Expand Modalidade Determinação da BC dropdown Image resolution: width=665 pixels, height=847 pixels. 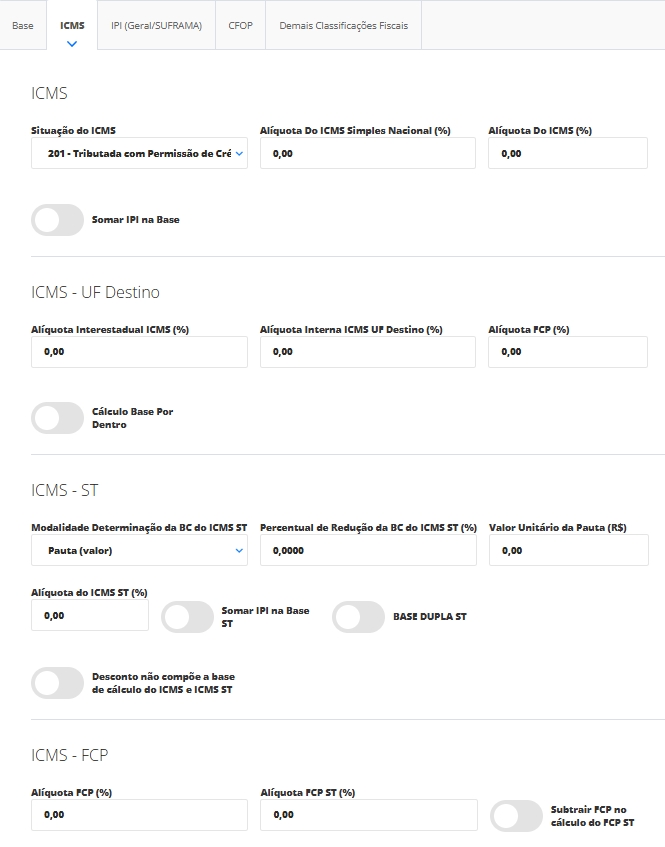tap(139, 550)
